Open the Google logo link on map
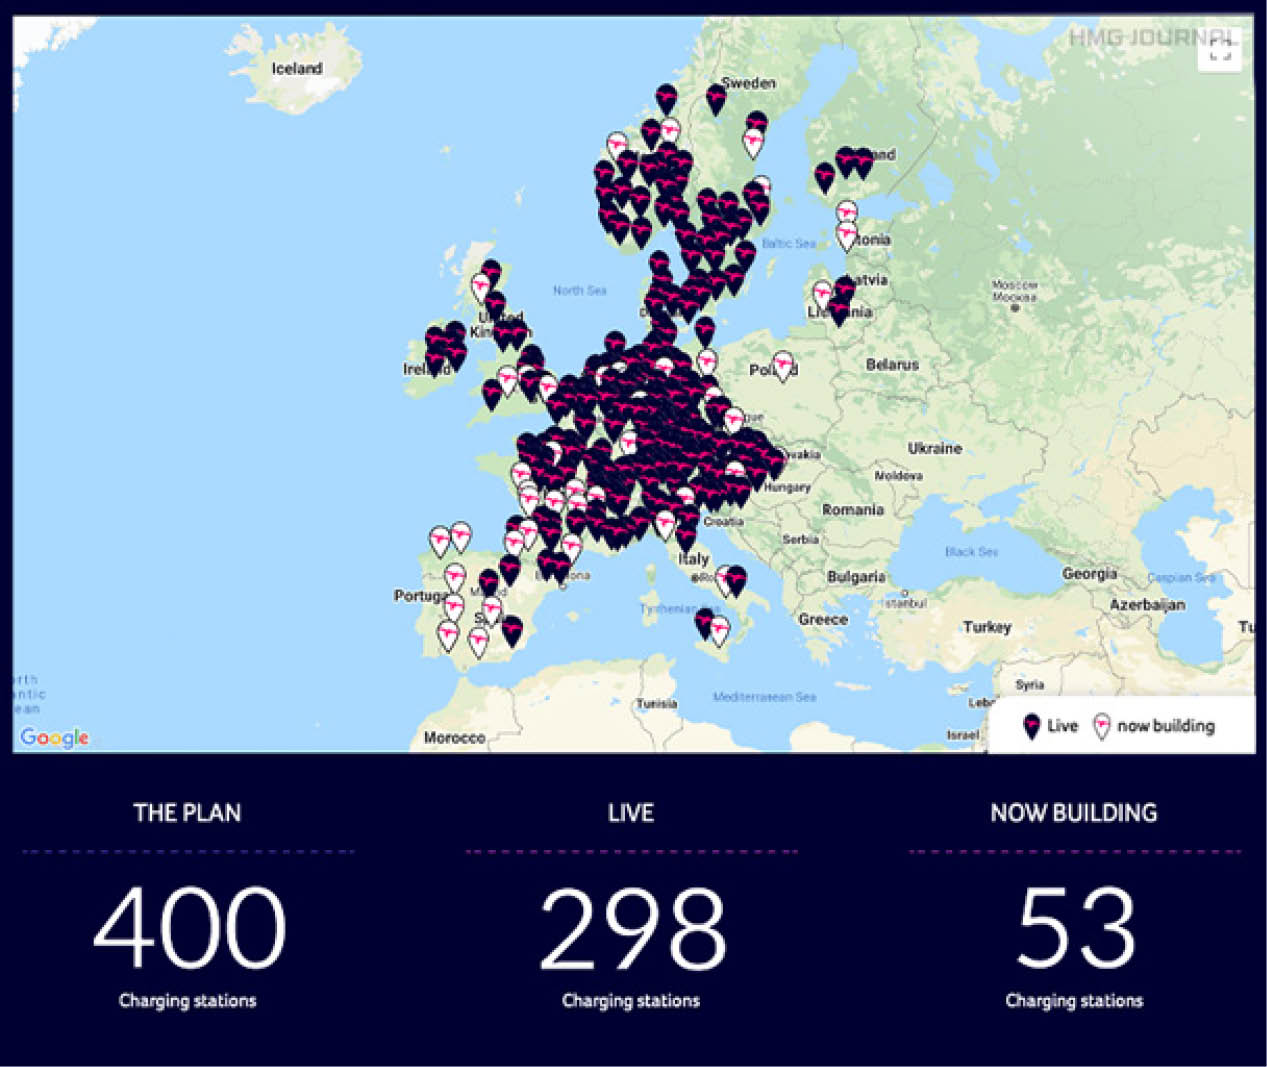The image size is (1267, 1067). (54, 738)
